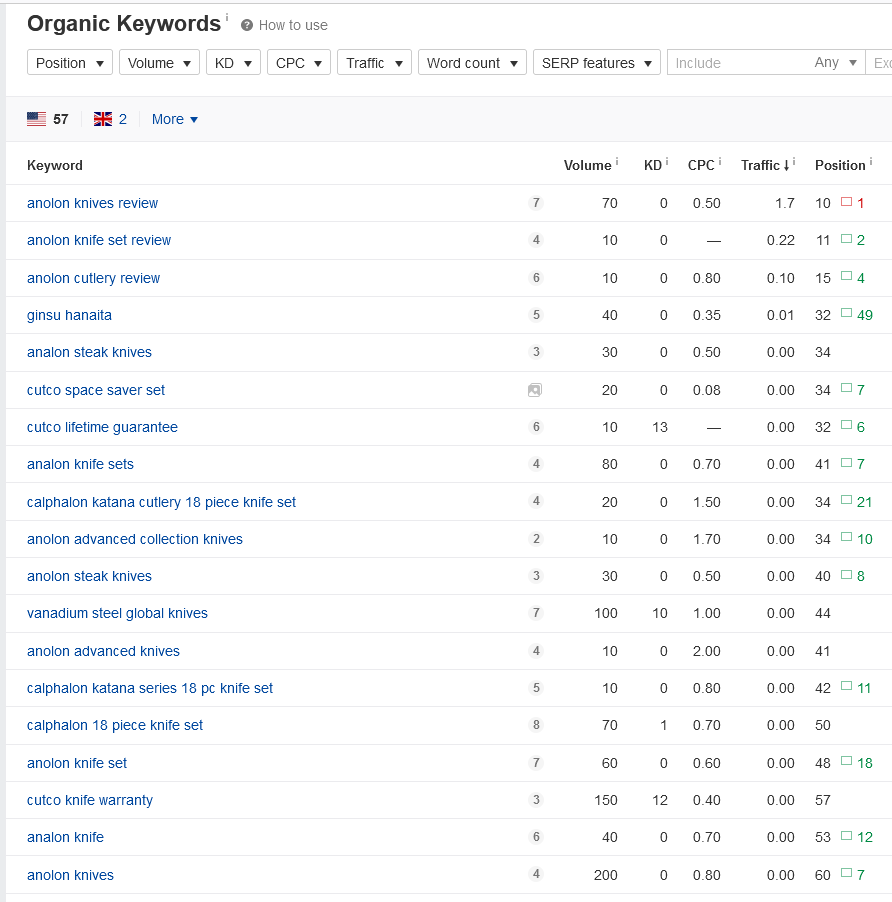Click Volume column info icon
This screenshot has height=902, width=892.
click(617, 162)
